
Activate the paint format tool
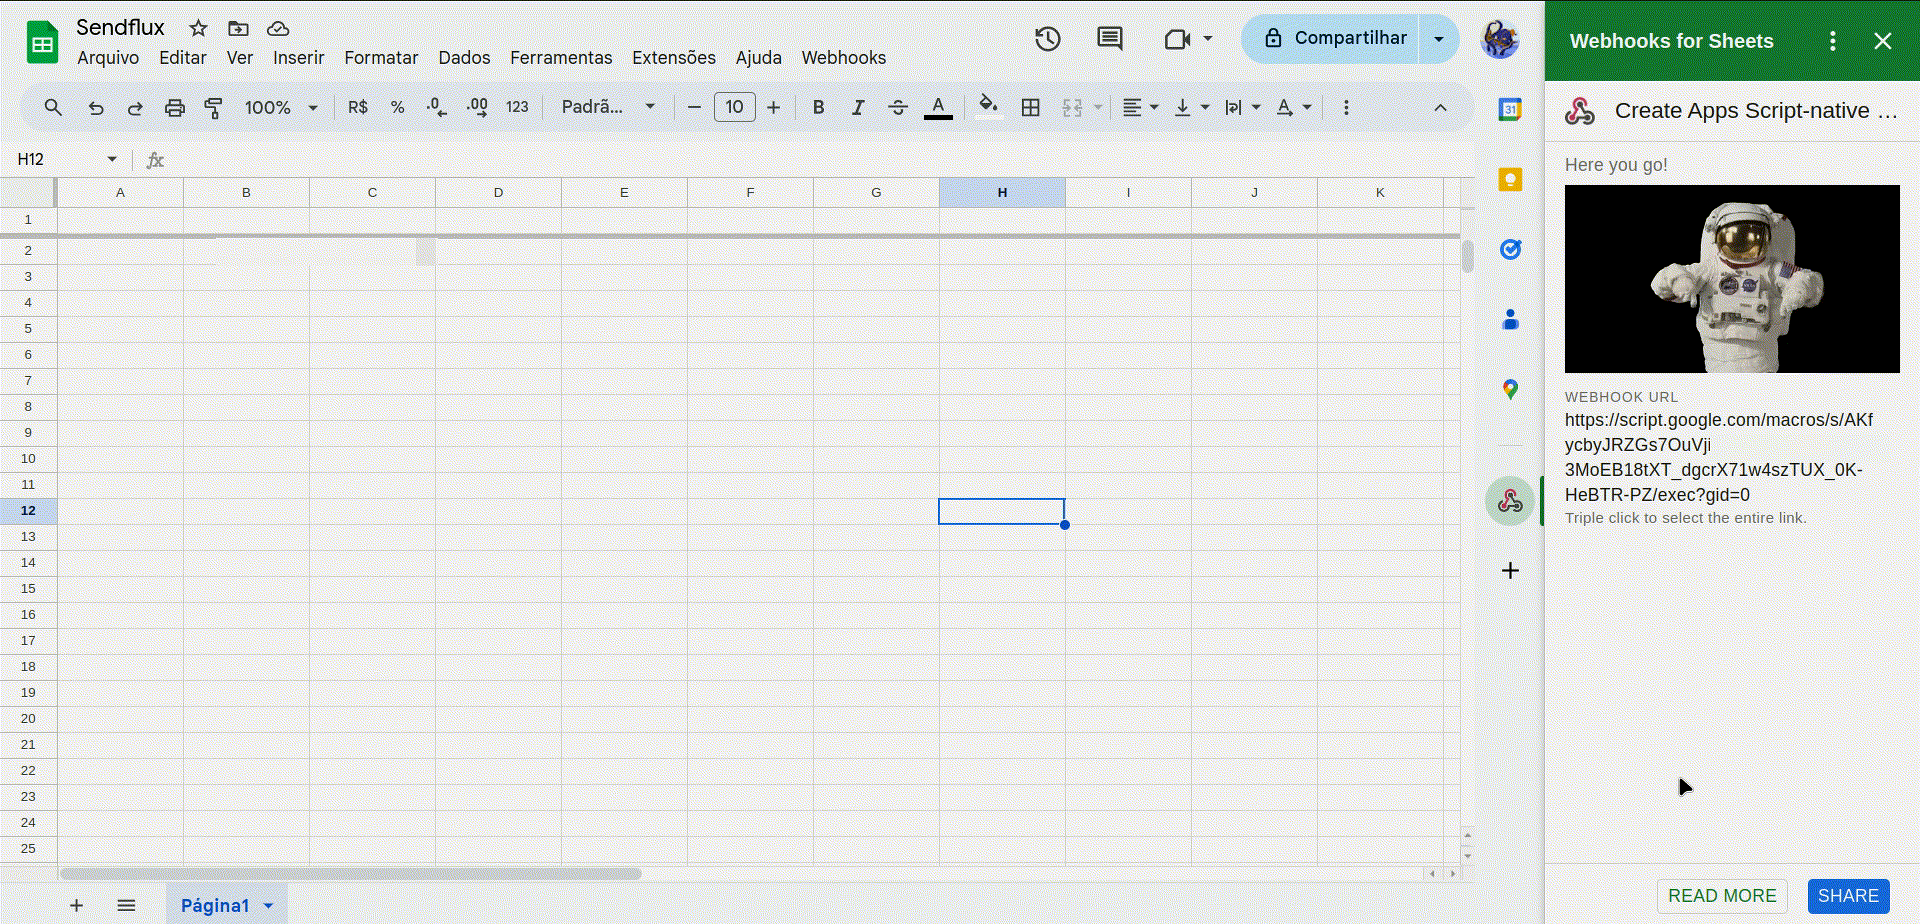point(213,107)
